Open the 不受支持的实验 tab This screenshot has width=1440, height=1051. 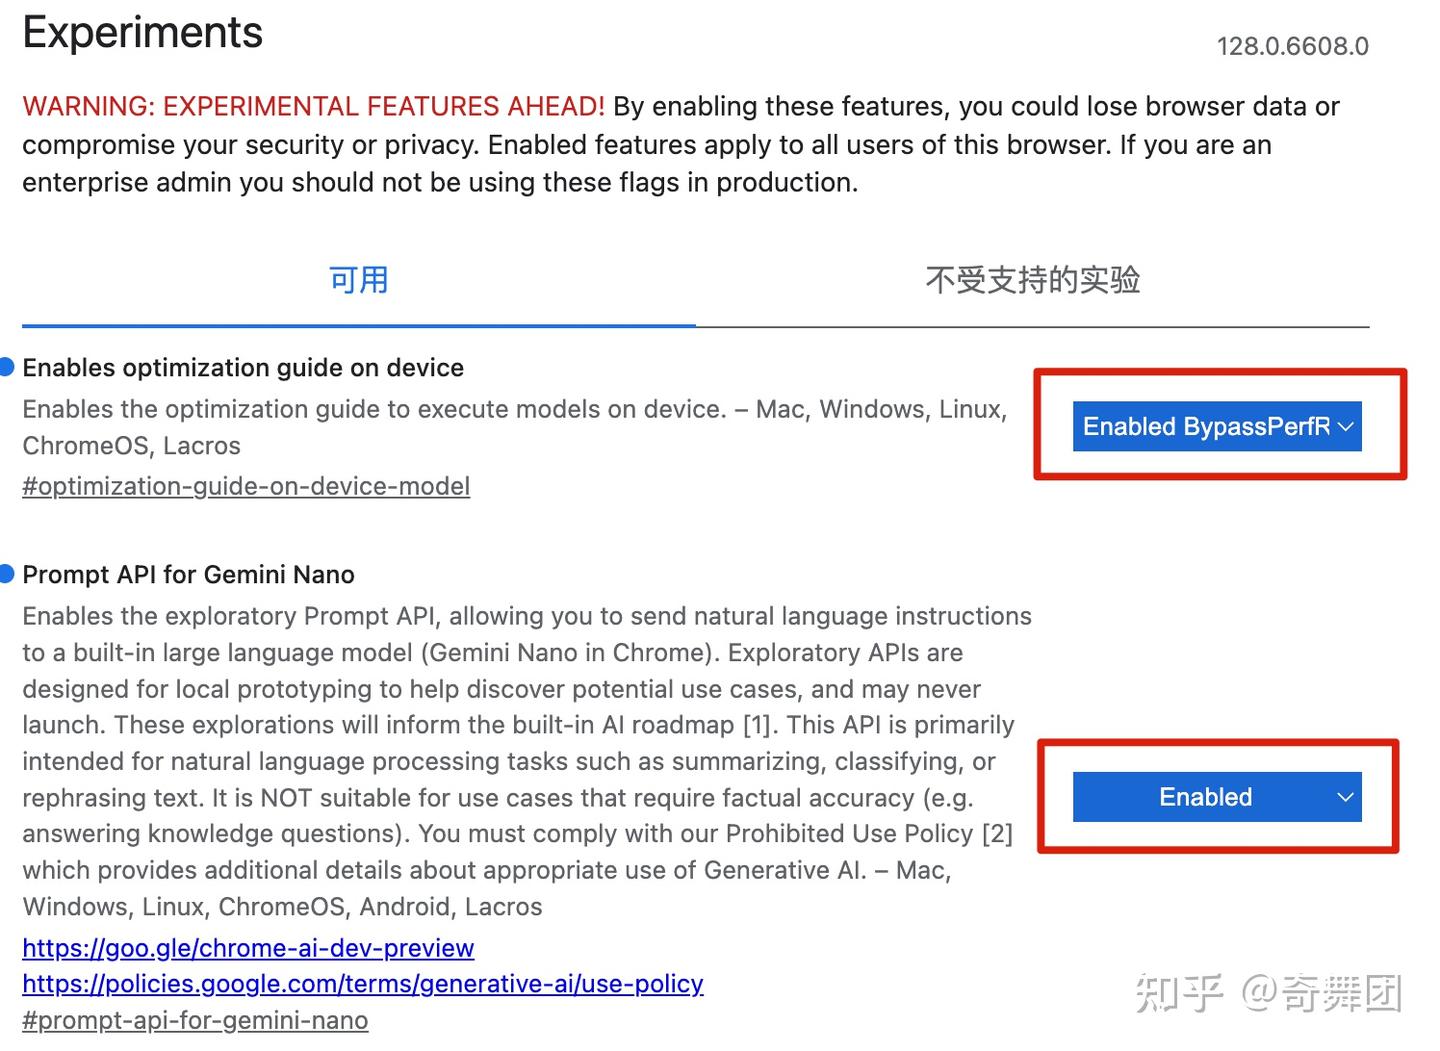pos(1033,281)
